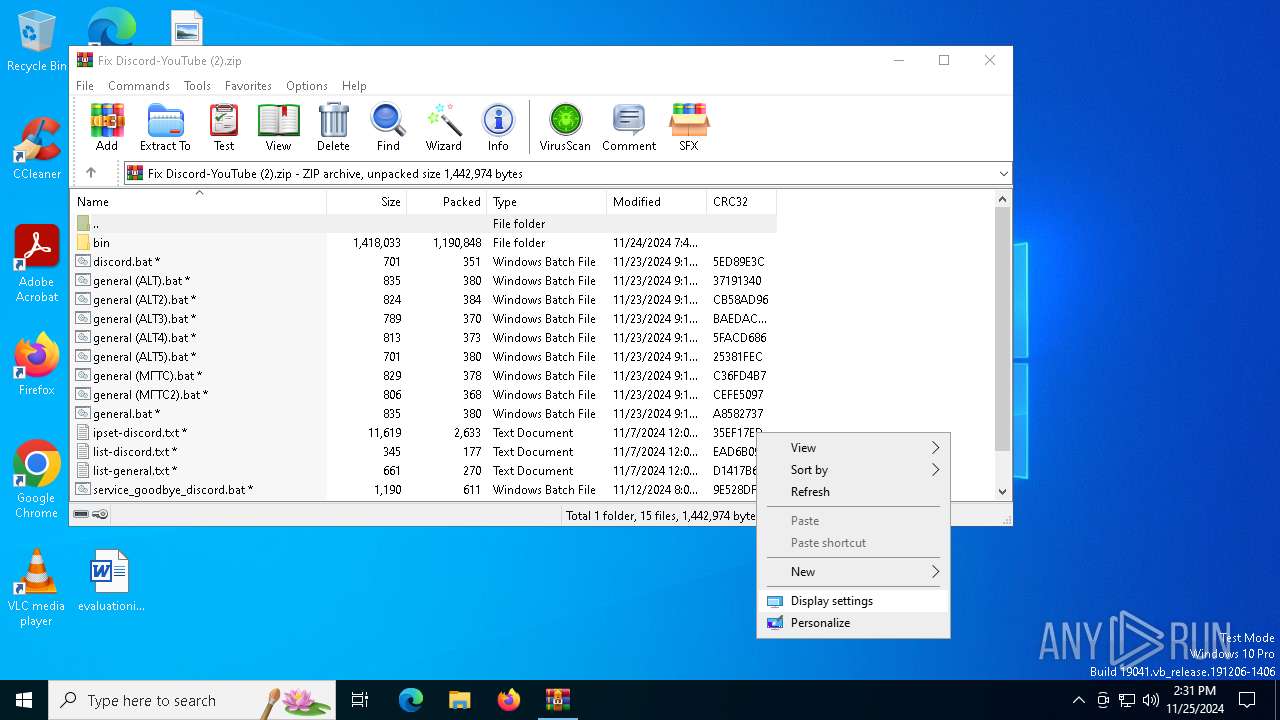This screenshot has width=1280, height=720.
Task: Show hidden system tray icons chevron
Action: [x=1078, y=700]
